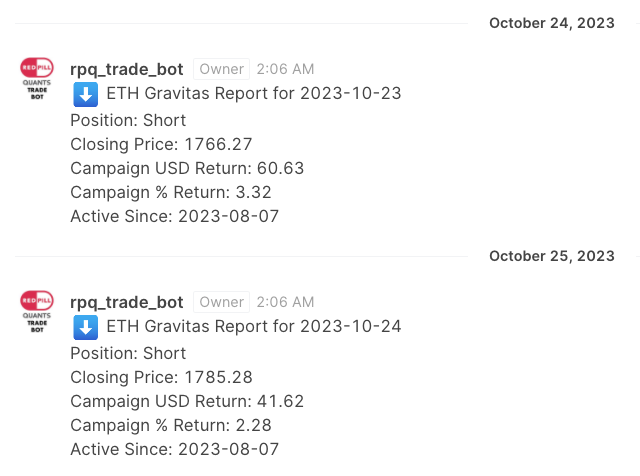The width and height of the screenshot is (640, 476).
Task: Click 2:06 AM timestamp on second message
Action: [x=285, y=302]
